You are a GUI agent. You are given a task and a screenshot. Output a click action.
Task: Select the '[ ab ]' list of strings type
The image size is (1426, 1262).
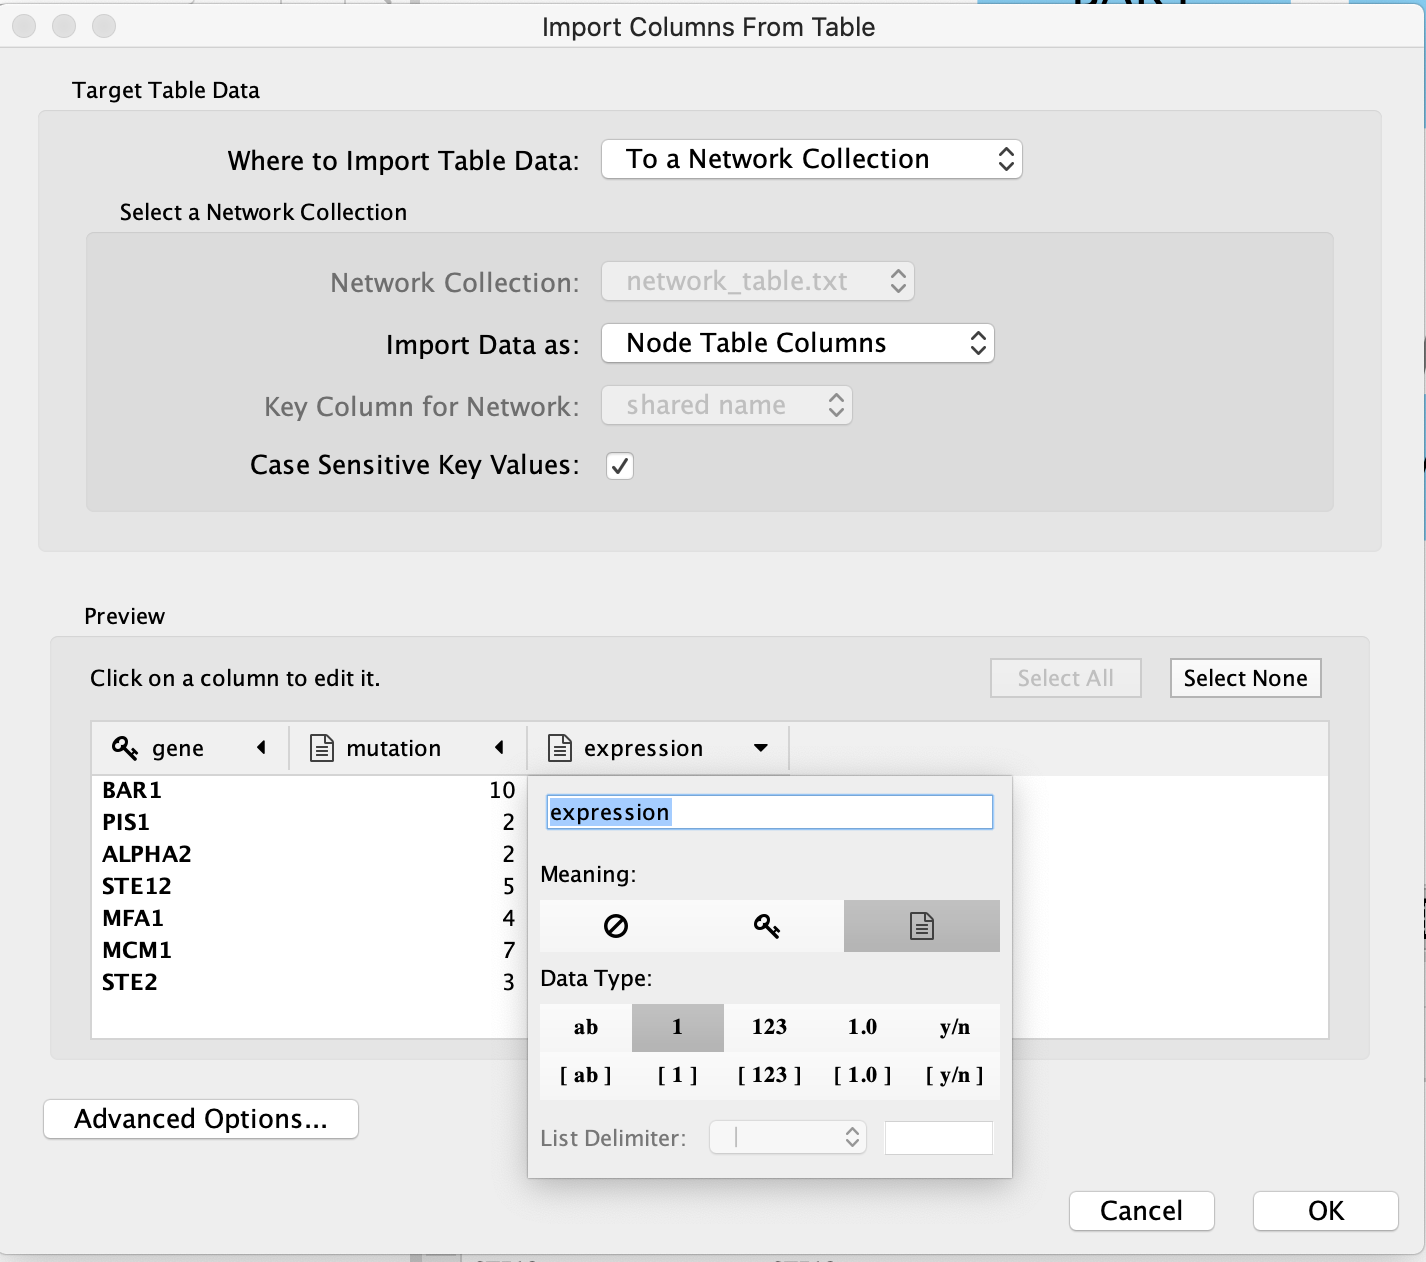coord(586,1075)
